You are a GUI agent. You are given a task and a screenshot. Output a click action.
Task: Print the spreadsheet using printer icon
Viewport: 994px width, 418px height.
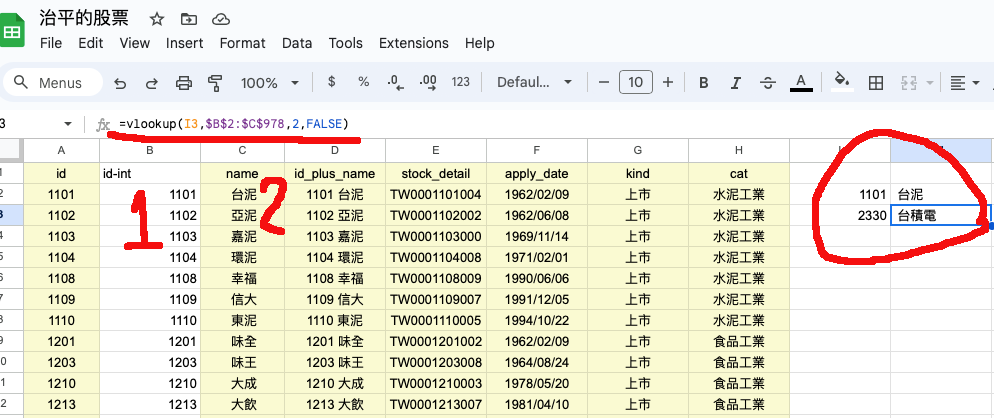pos(183,83)
